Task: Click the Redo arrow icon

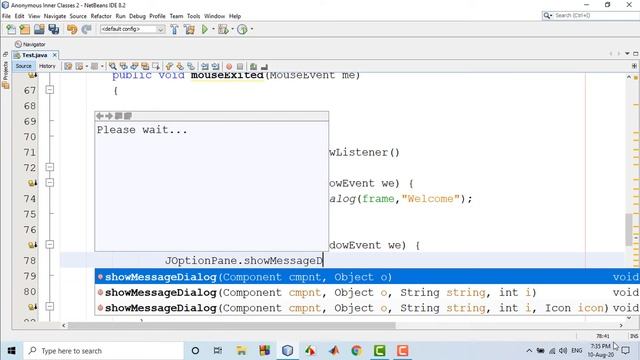Action: point(86,29)
